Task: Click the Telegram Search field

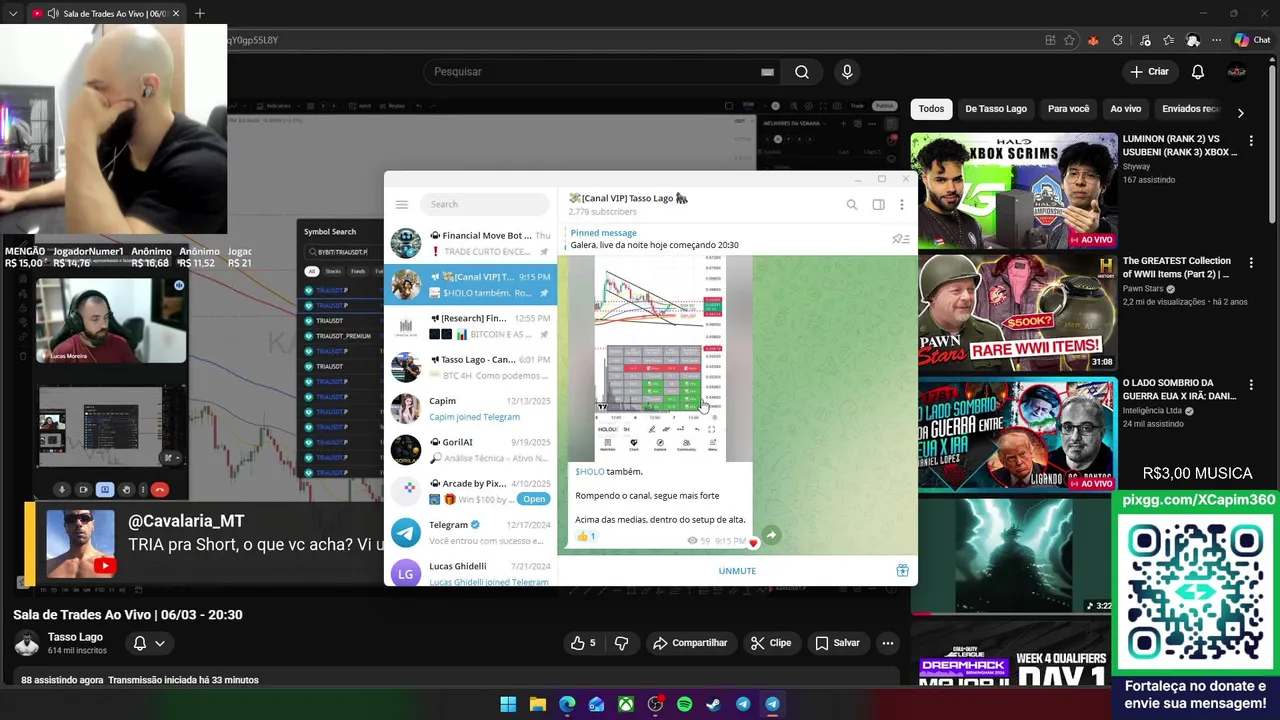Action: [485, 204]
